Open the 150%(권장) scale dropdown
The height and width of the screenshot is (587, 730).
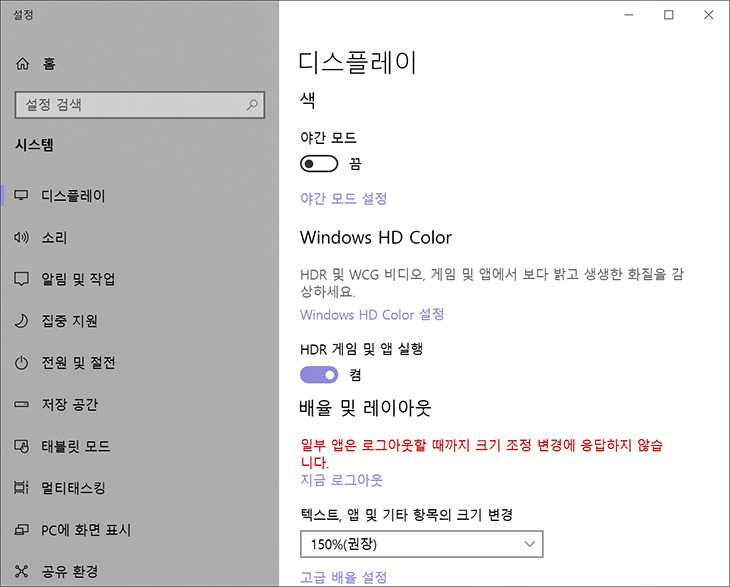(421, 544)
